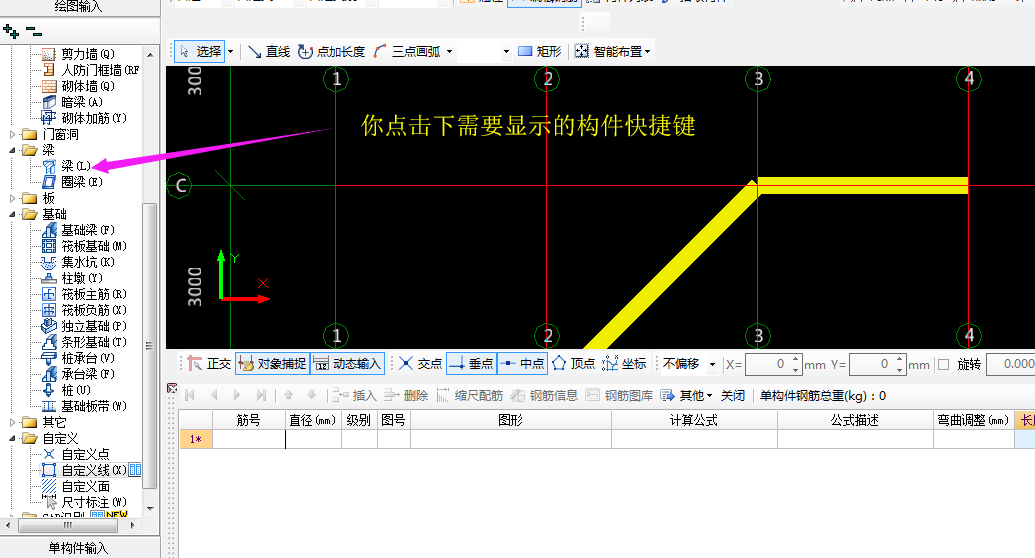
Task: Click the 删除 row button
Action: 407,396
